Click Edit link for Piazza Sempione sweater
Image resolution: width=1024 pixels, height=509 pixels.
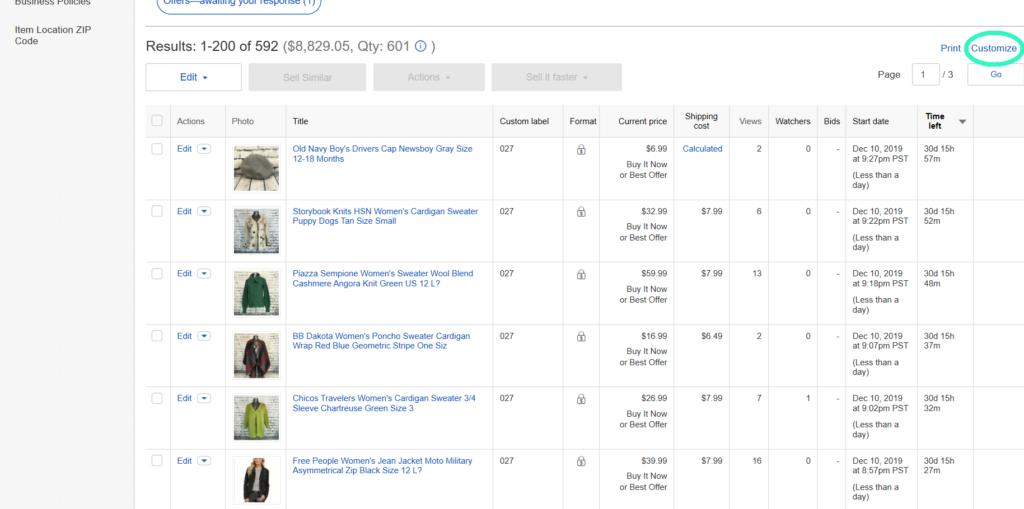click(184, 274)
